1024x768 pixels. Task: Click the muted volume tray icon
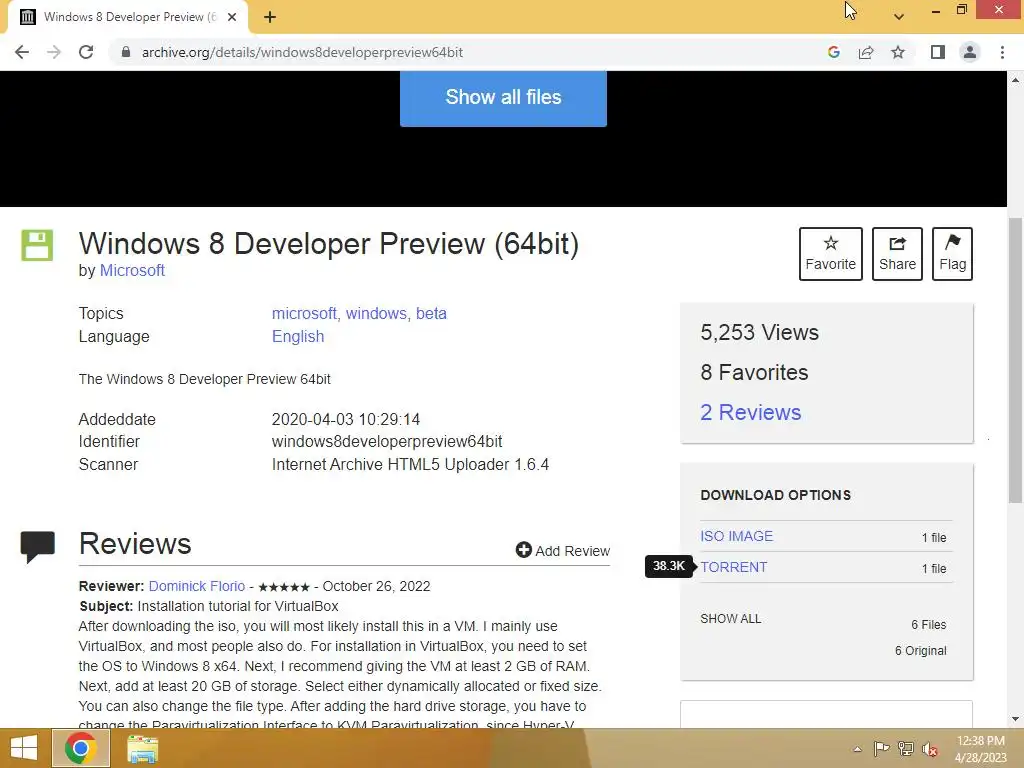tap(930, 749)
